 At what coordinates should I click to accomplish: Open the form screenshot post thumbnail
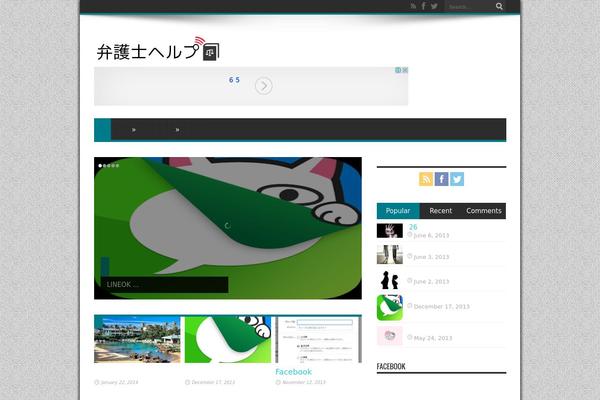pos(318,340)
